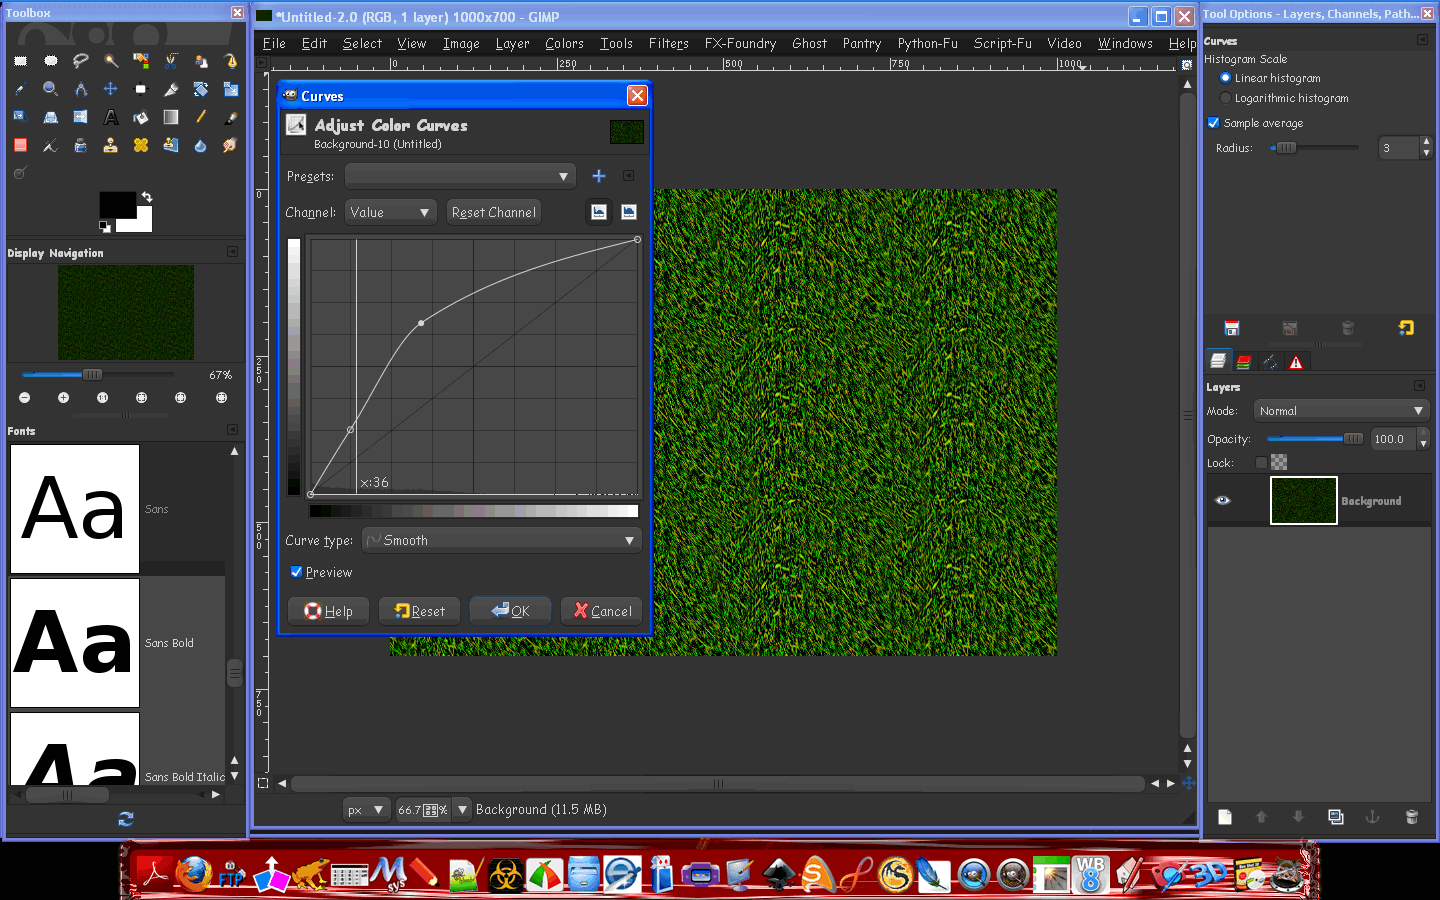The image size is (1440, 900).
Task: Switch to the Channels tab
Action: point(1243,361)
